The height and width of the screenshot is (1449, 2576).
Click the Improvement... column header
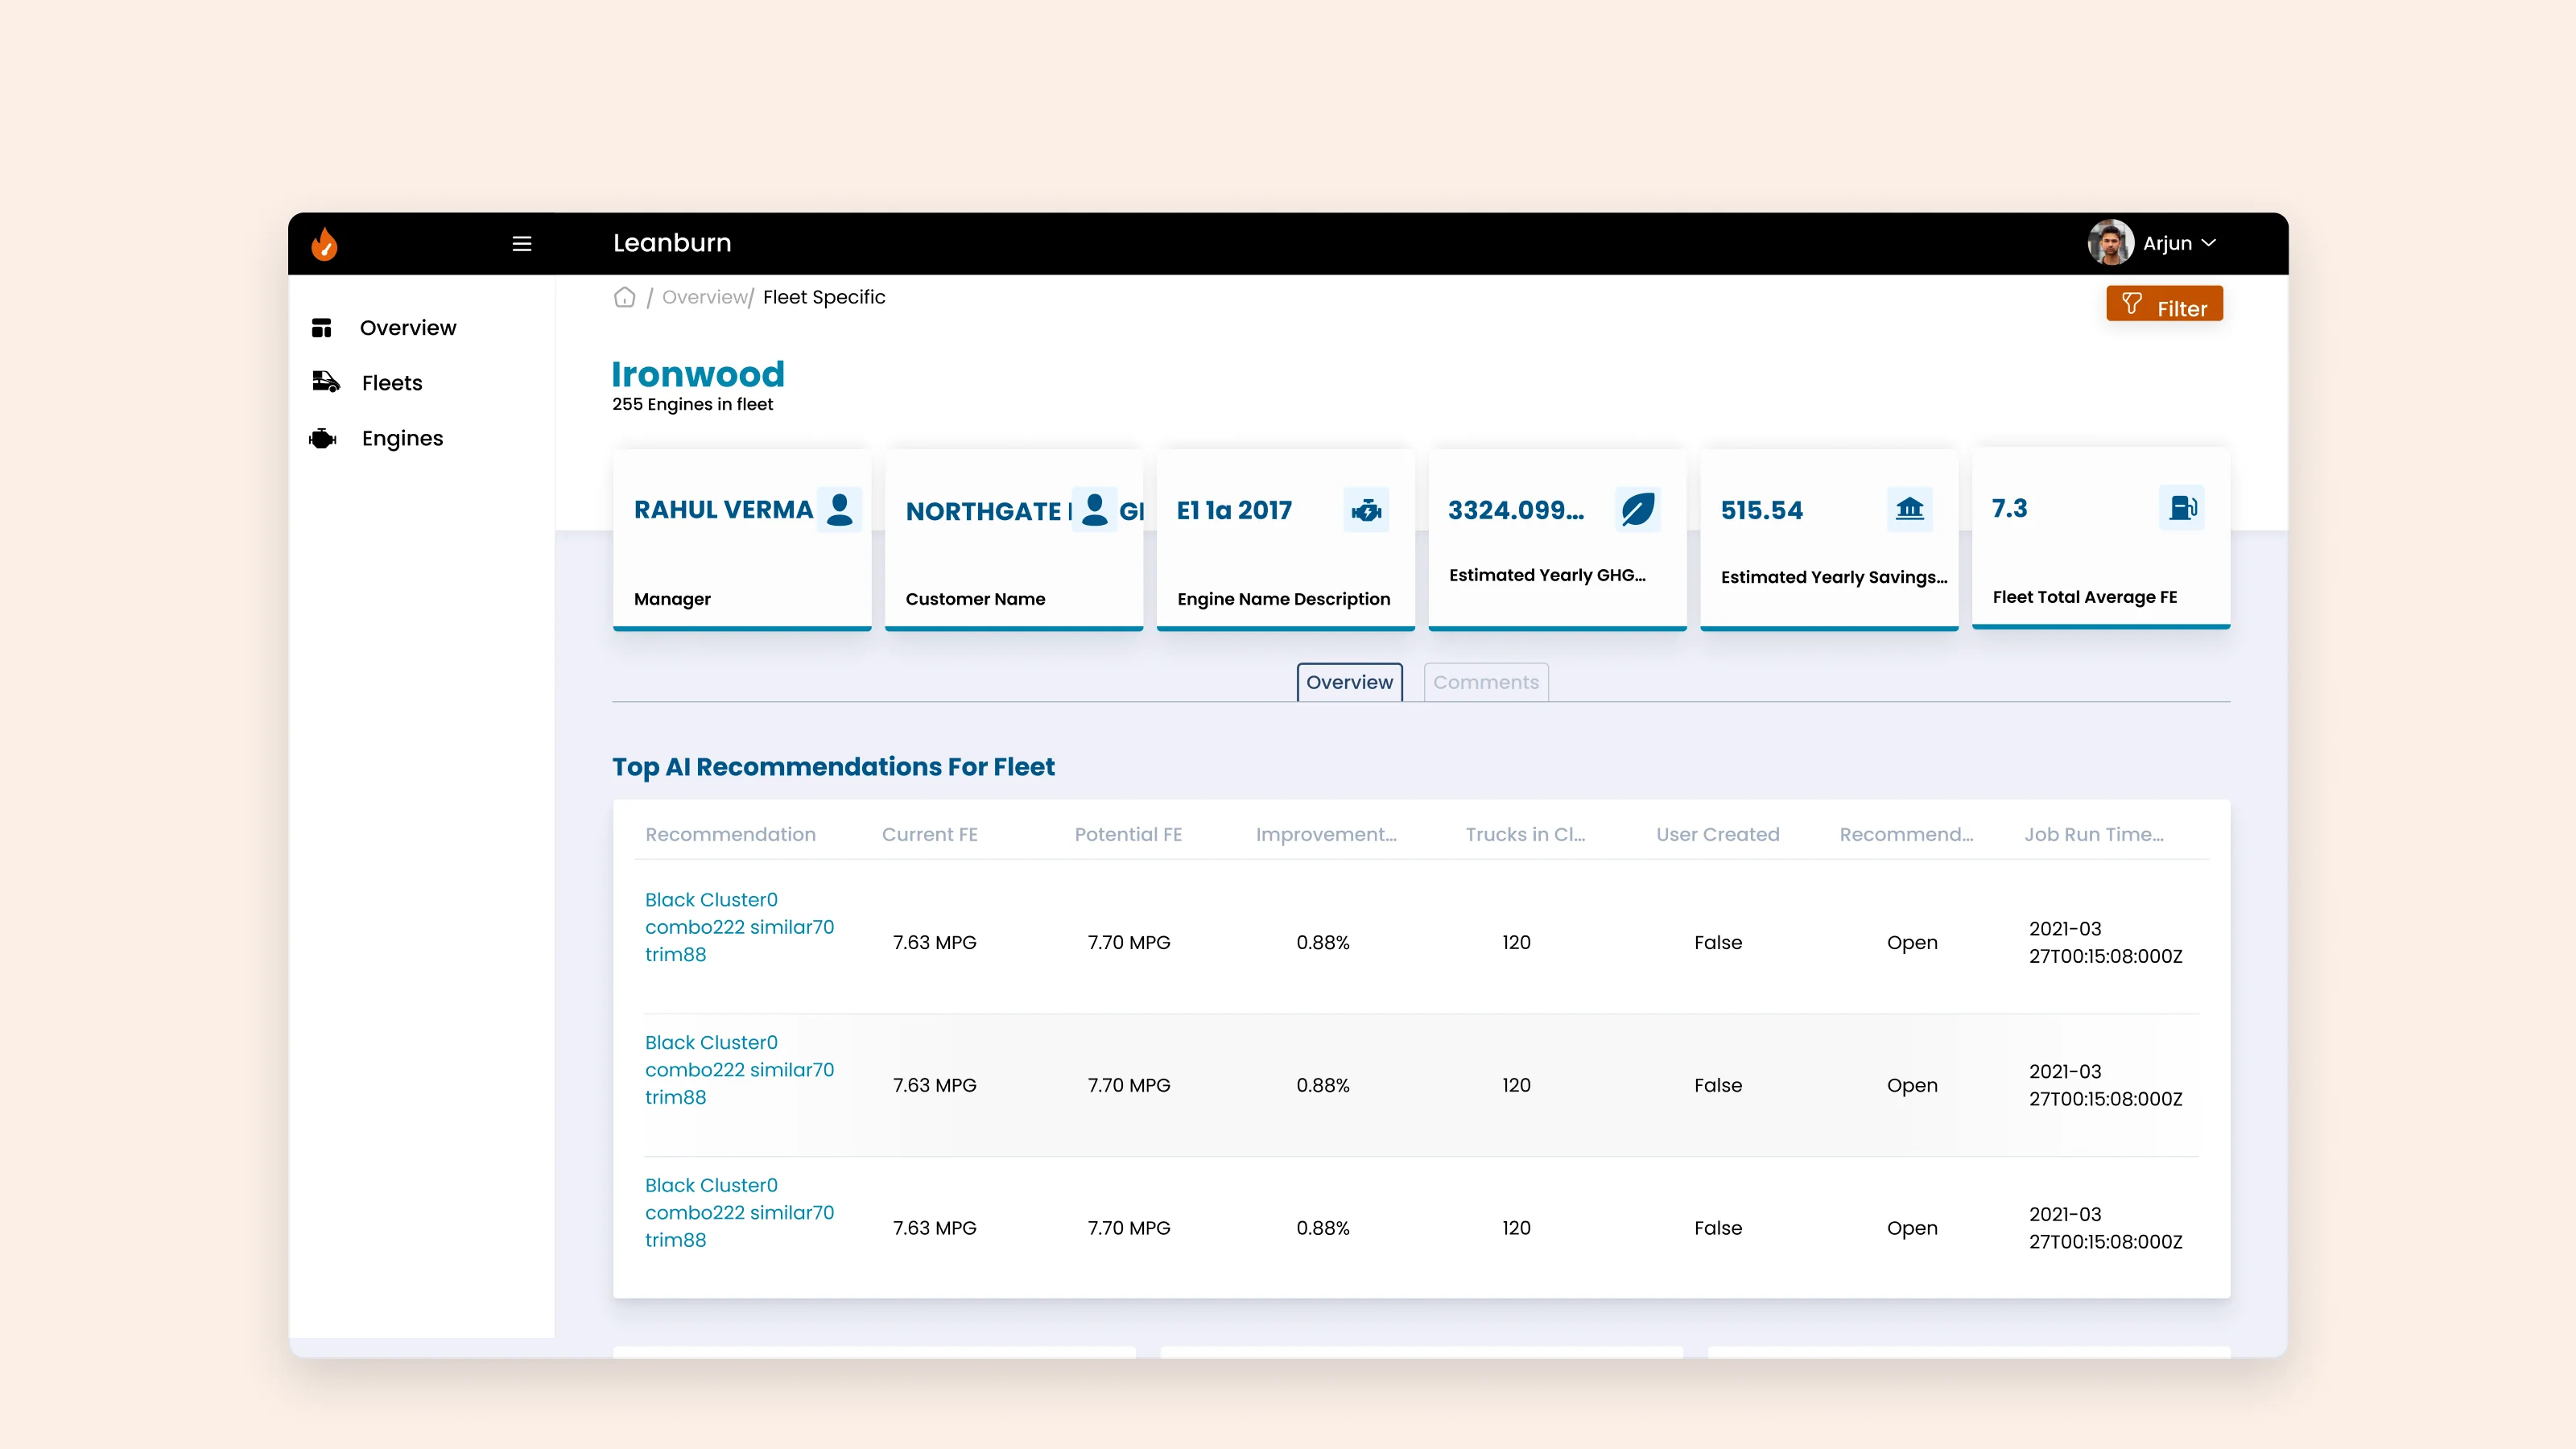[1326, 834]
